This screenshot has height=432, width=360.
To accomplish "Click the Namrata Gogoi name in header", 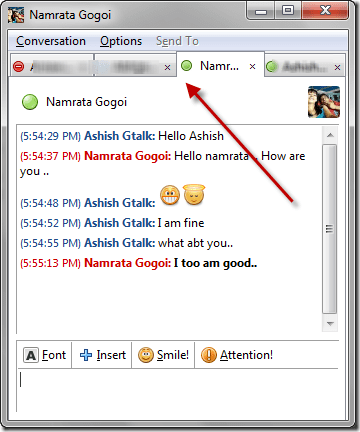I will tap(87, 102).
